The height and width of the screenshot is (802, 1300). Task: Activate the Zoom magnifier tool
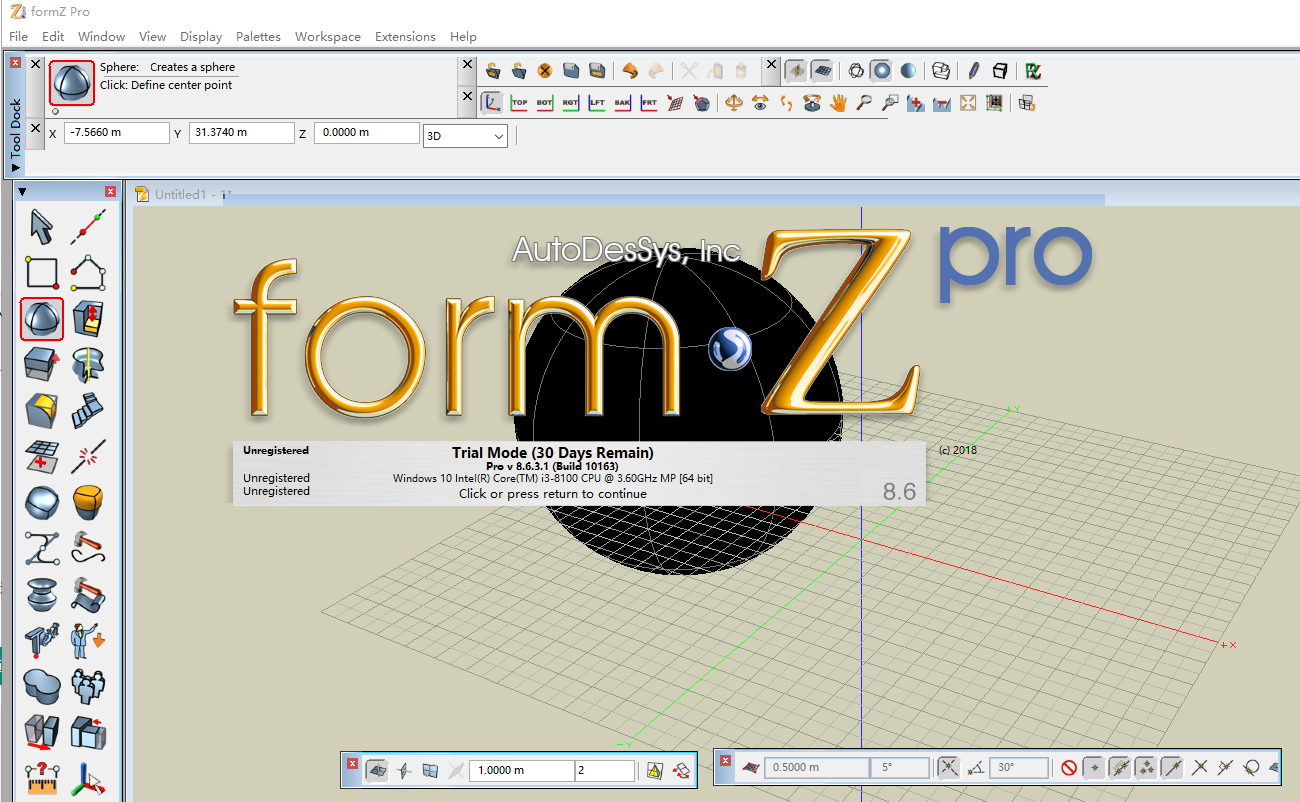pyautogui.click(x=866, y=102)
